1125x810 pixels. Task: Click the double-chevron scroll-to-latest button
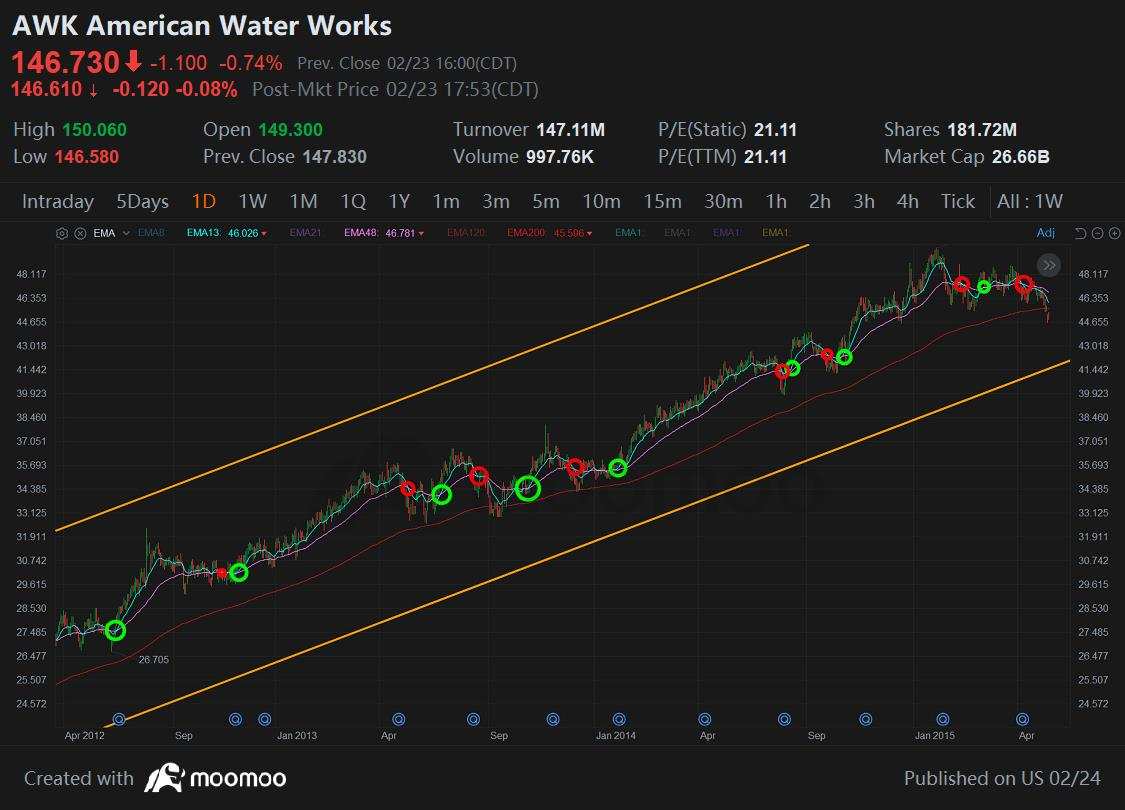pos(1048,265)
